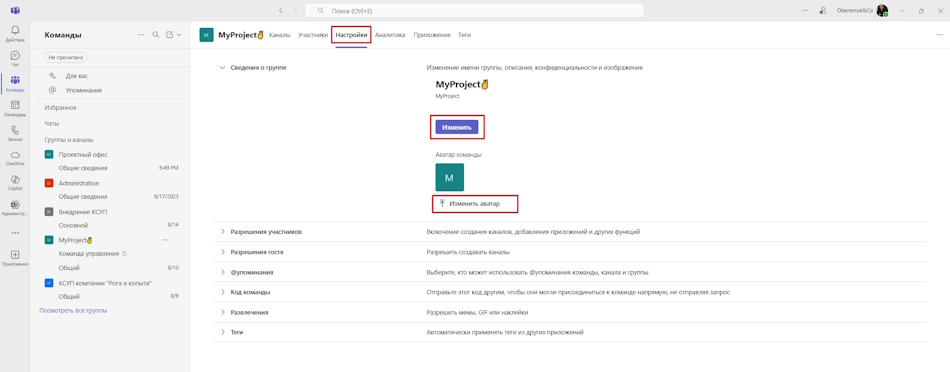Click Изменить аватар upload button
950x372 pixels.
470,204
